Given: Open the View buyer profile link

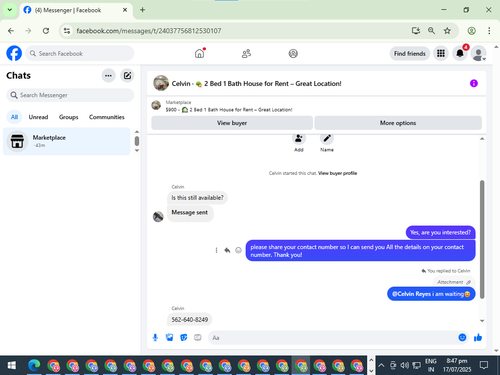Looking at the screenshot, I should 337,173.
